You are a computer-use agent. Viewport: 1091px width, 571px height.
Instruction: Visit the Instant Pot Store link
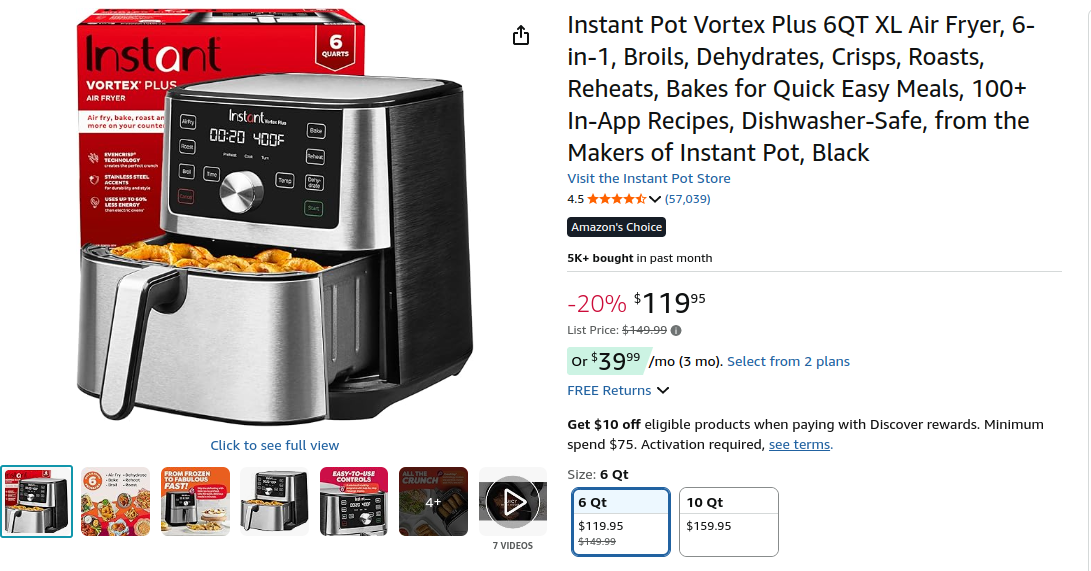click(x=648, y=178)
